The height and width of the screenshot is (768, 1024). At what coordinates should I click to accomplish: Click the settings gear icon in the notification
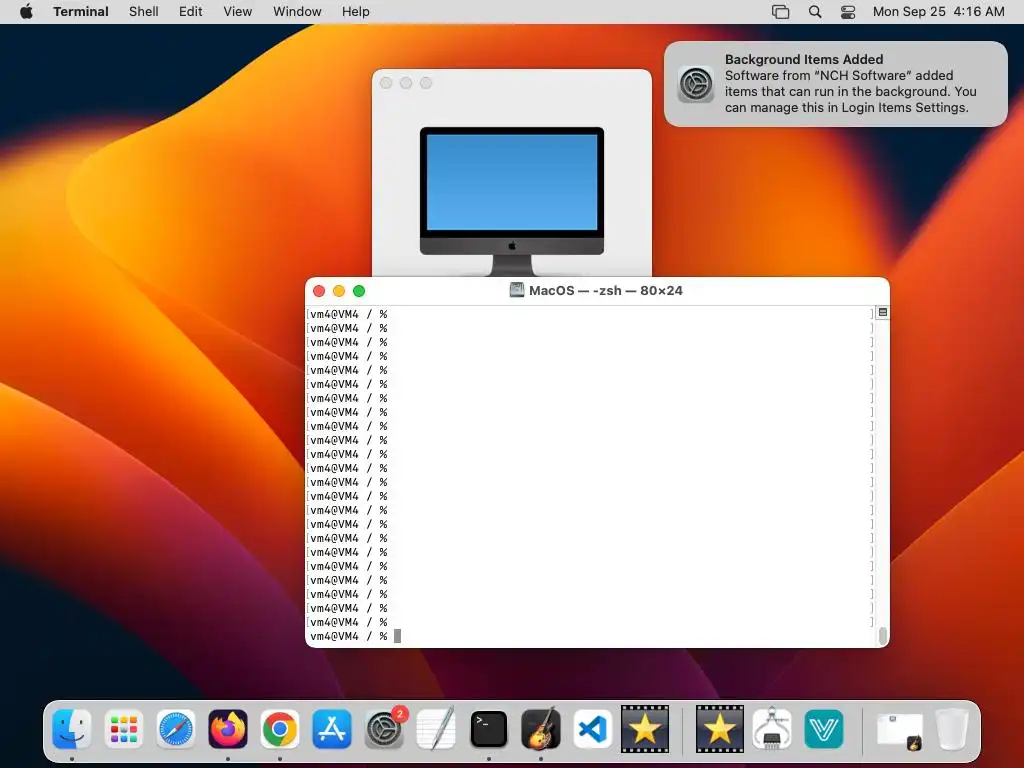tap(696, 84)
